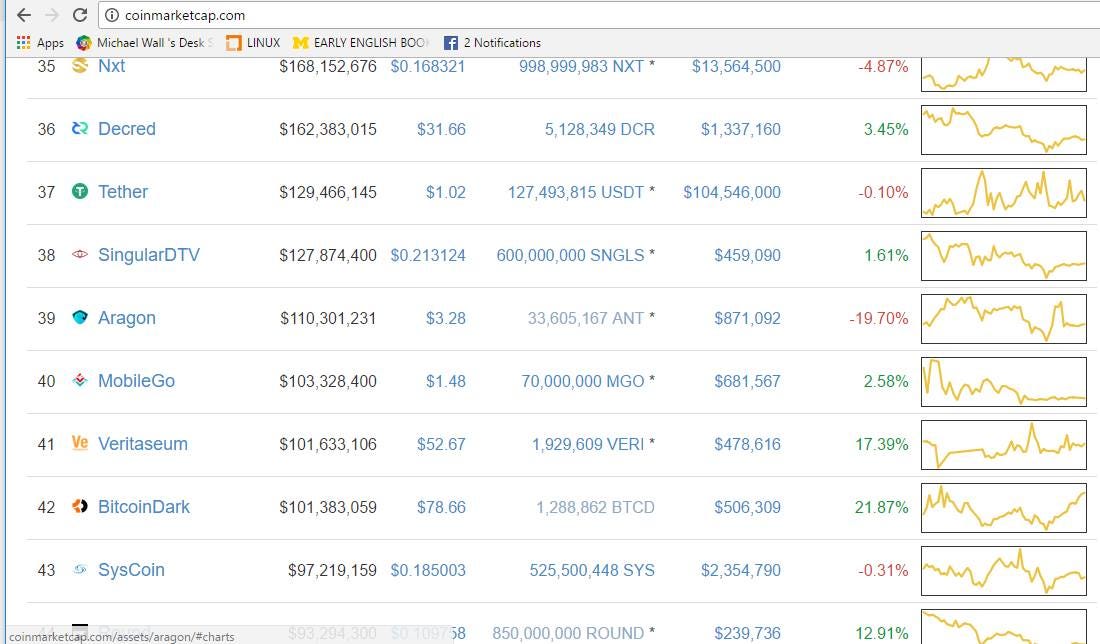The height and width of the screenshot is (644, 1100).
Task: Click the 70,000,000 MGO supply link
Action: point(582,382)
